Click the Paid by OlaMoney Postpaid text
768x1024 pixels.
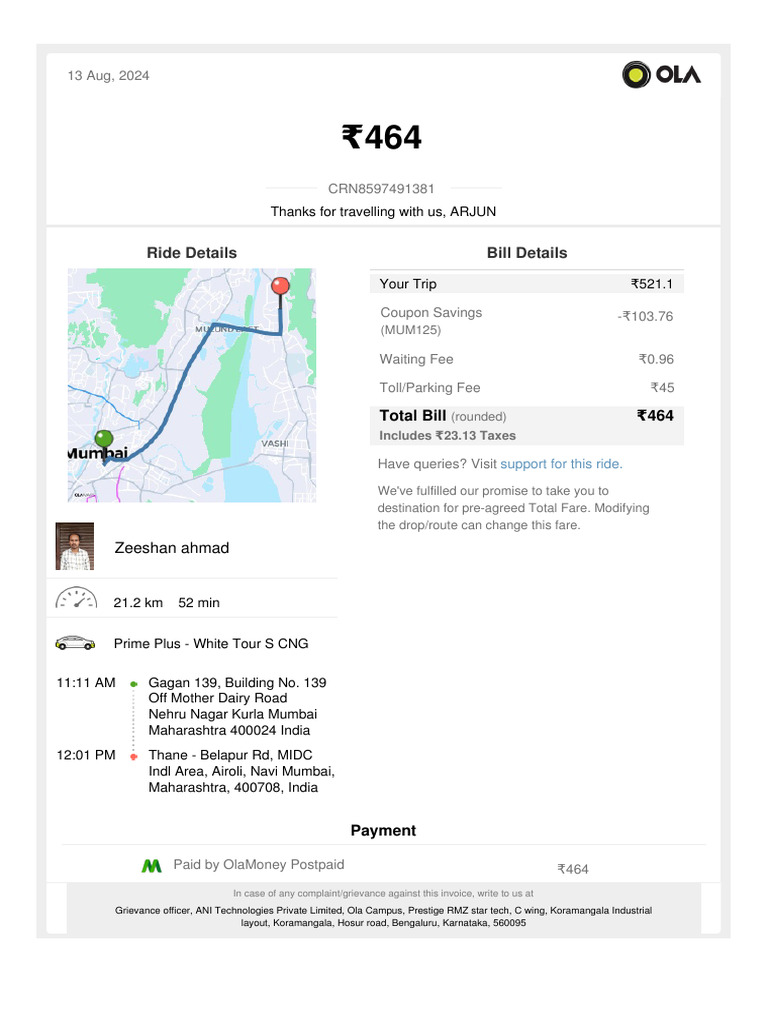[259, 864]
